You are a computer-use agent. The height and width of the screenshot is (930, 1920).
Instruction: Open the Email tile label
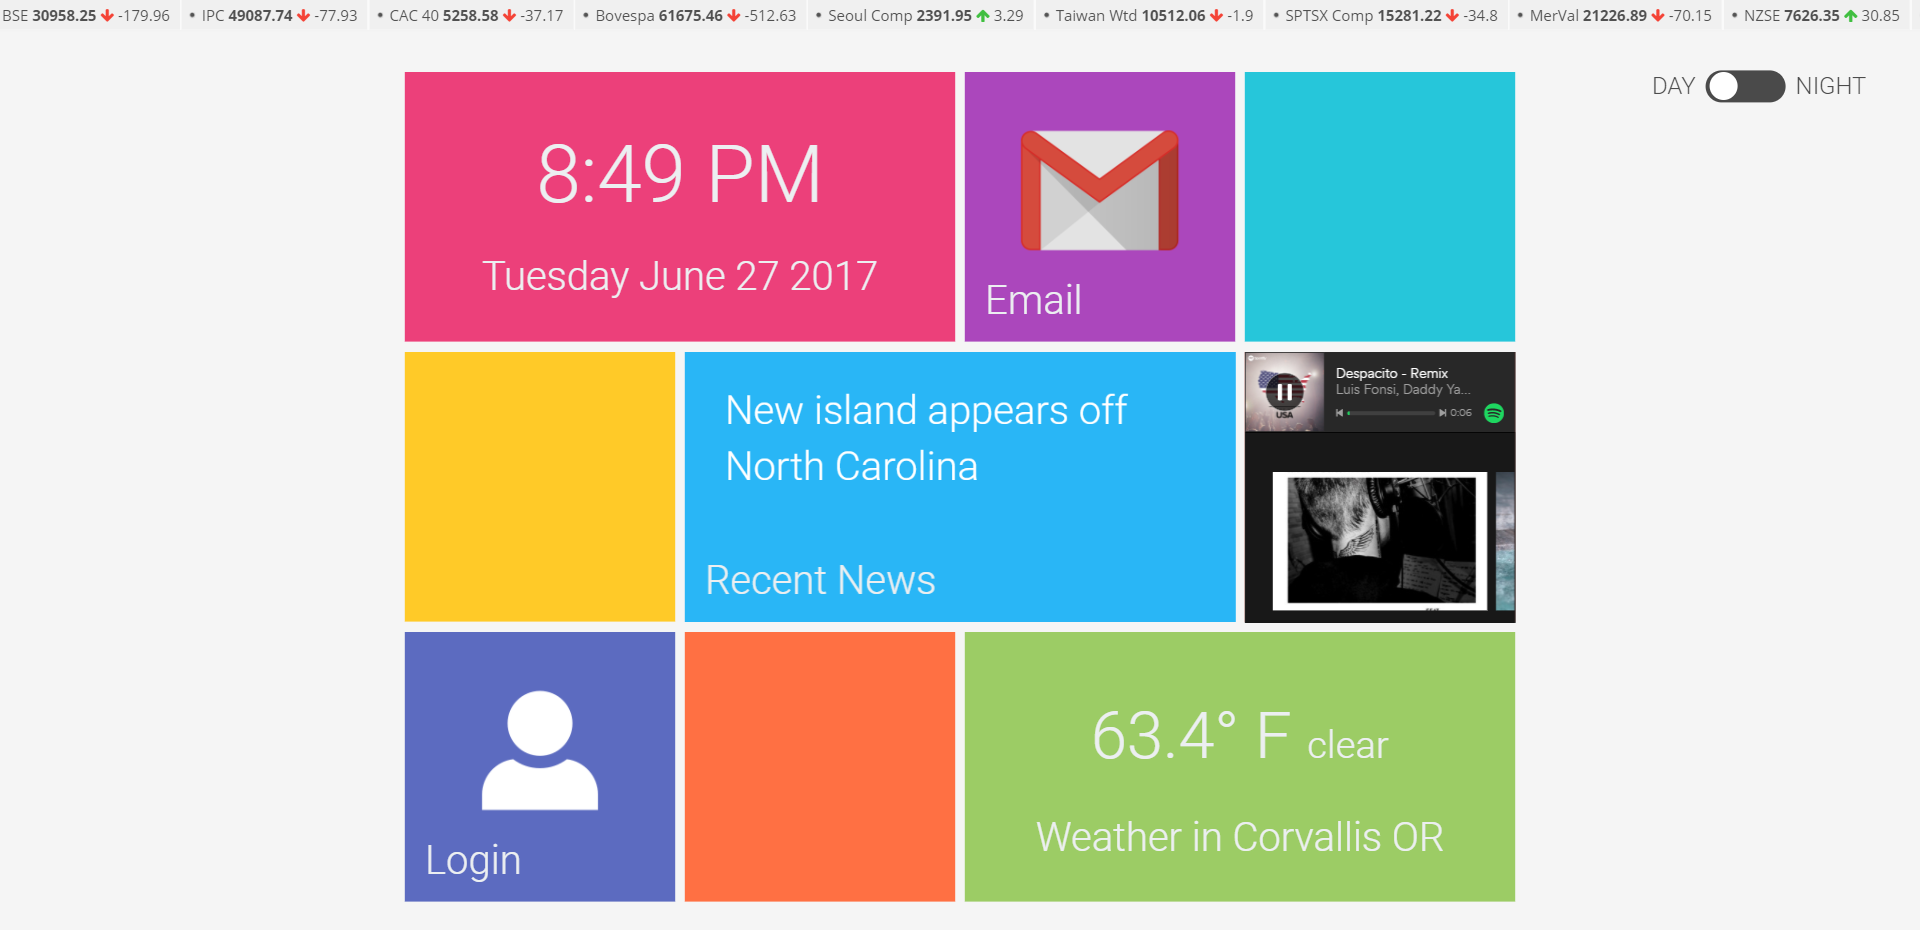(1033, 300)
